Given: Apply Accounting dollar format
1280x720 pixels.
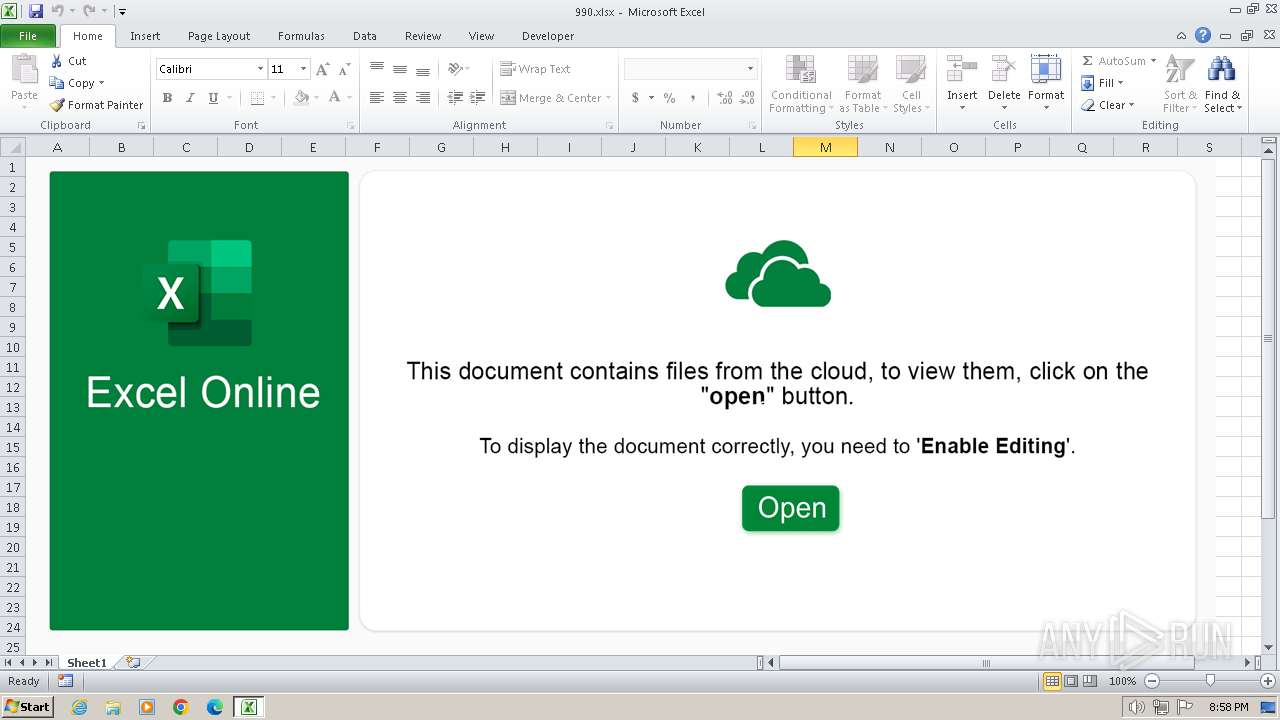Looking at the screenshot, I should tap(635, 98).
